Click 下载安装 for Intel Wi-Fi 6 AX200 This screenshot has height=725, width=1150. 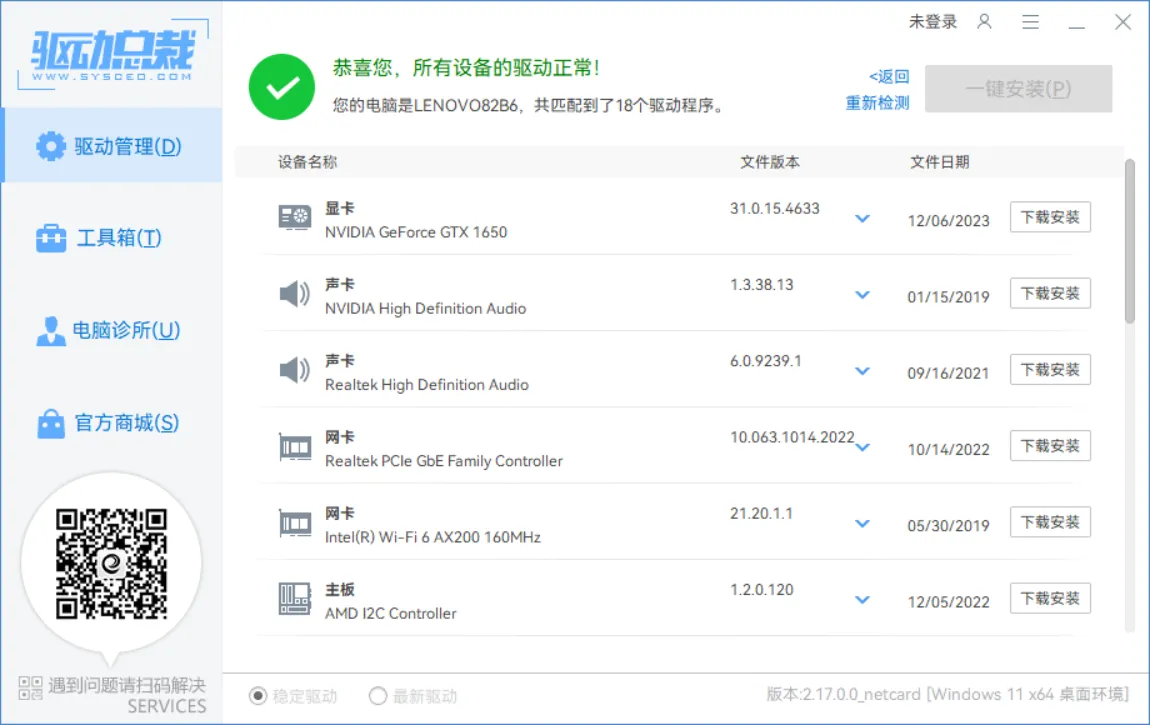tap(1050, 521)
